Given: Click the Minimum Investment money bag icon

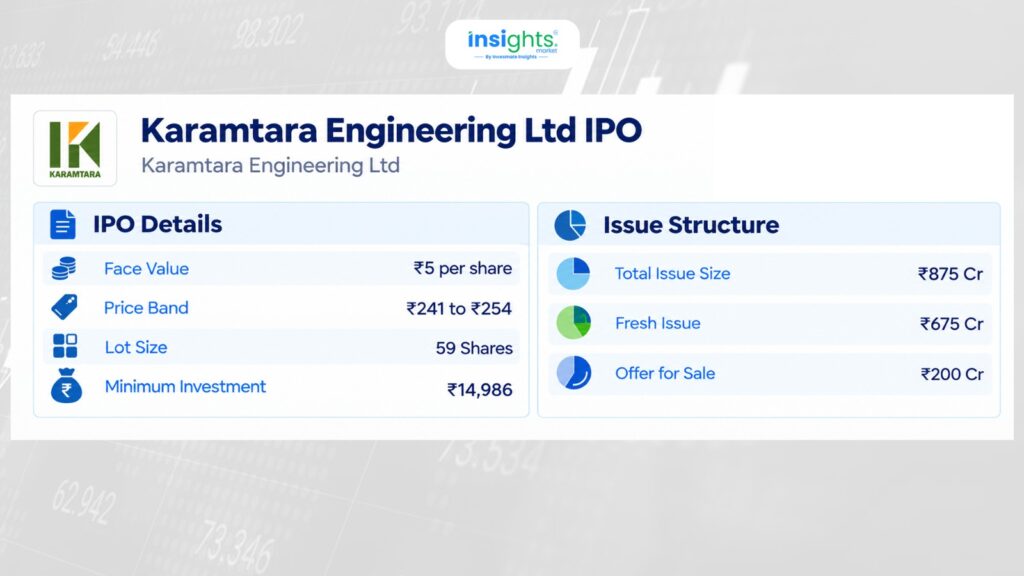Looking at the screenshot, I should [x=66, y=385].
